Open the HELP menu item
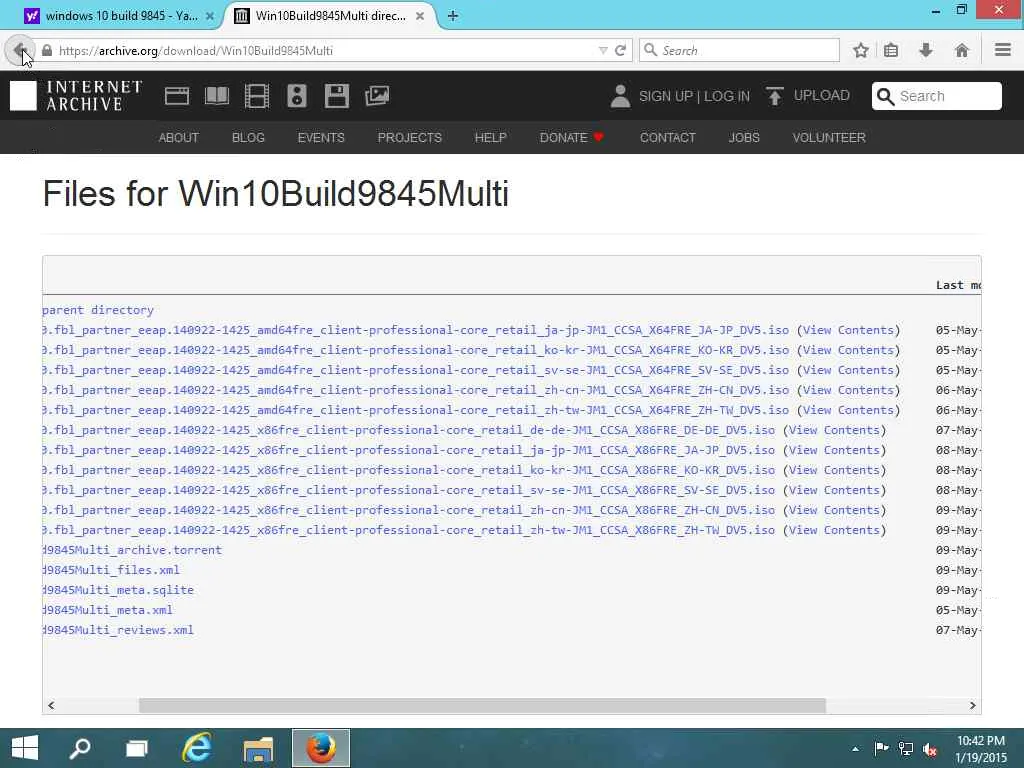 (x=490, y=137)
